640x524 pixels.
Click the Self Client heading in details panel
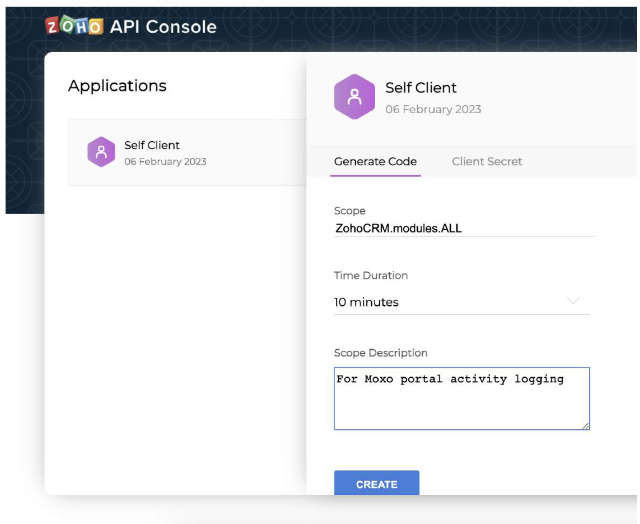point(421,88)
